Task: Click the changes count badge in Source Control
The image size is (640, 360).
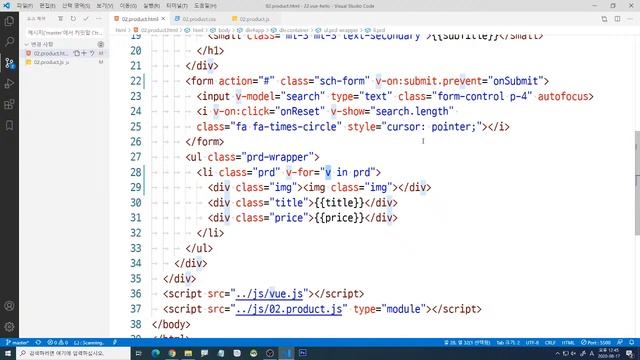Action: coord(100,44)
